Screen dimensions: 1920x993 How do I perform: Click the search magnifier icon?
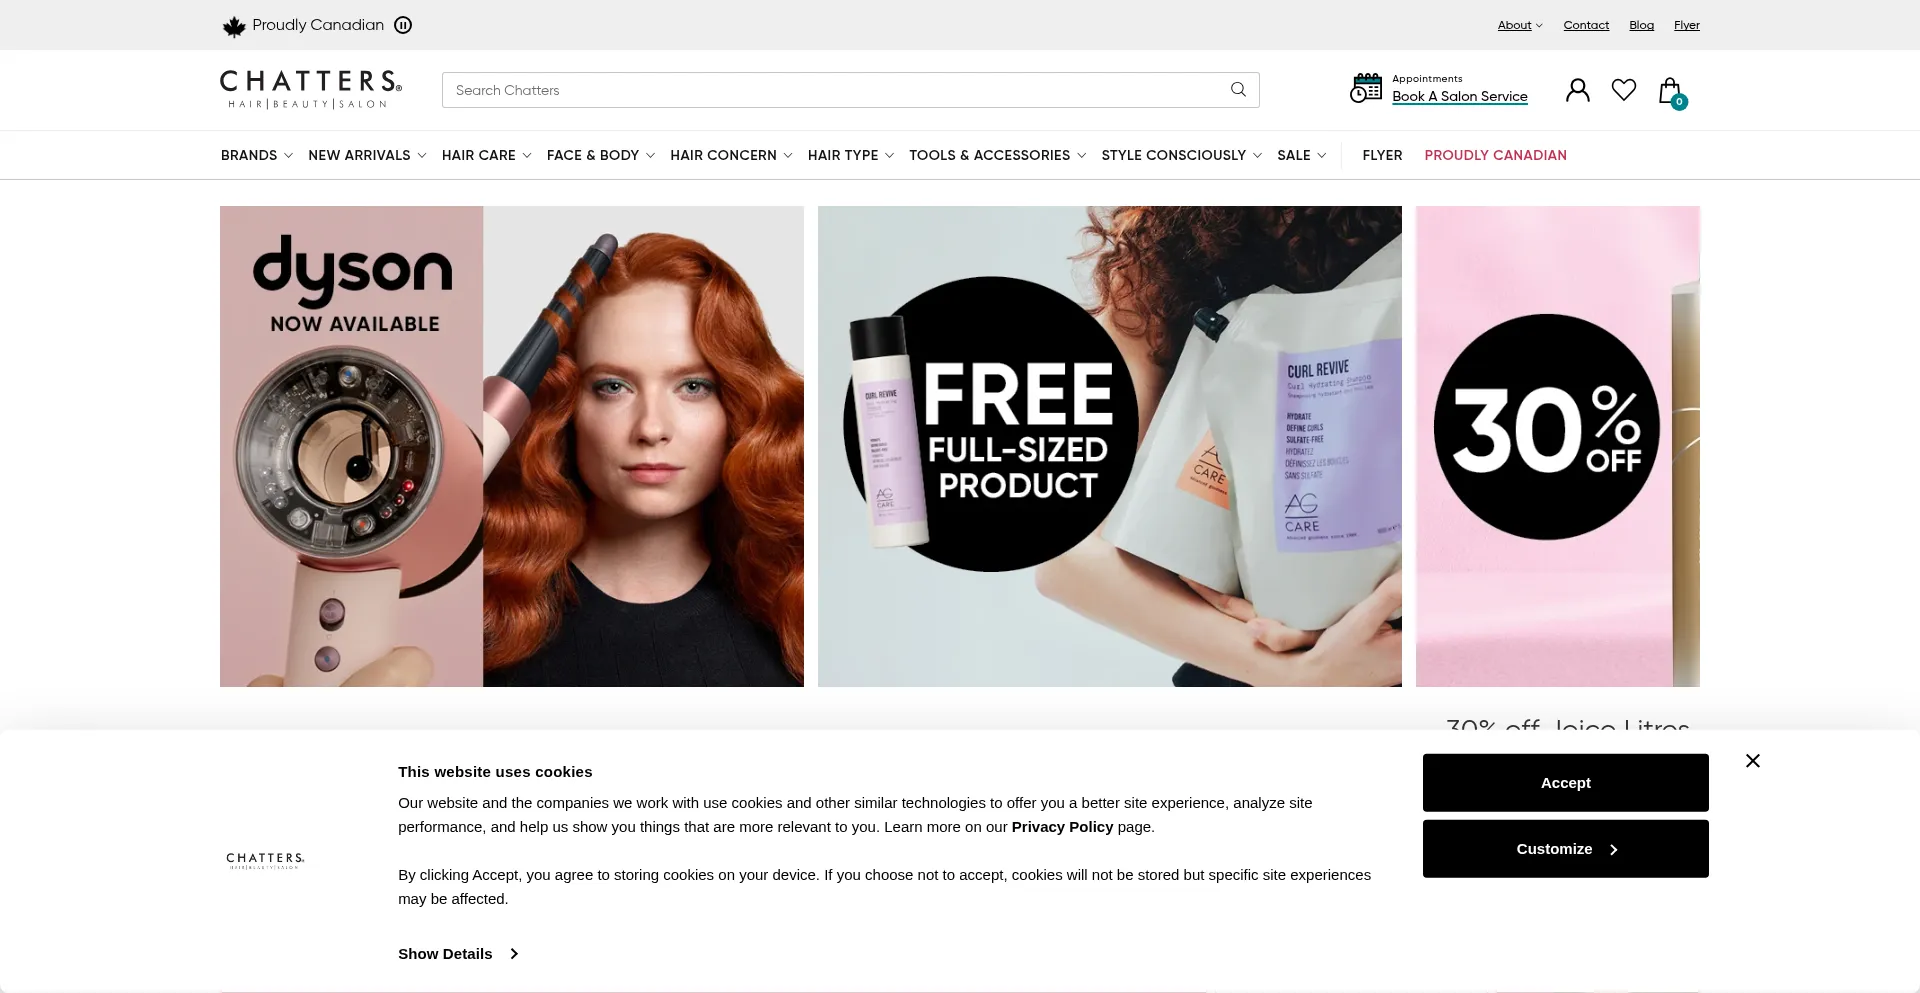(x=1238, y=90)
